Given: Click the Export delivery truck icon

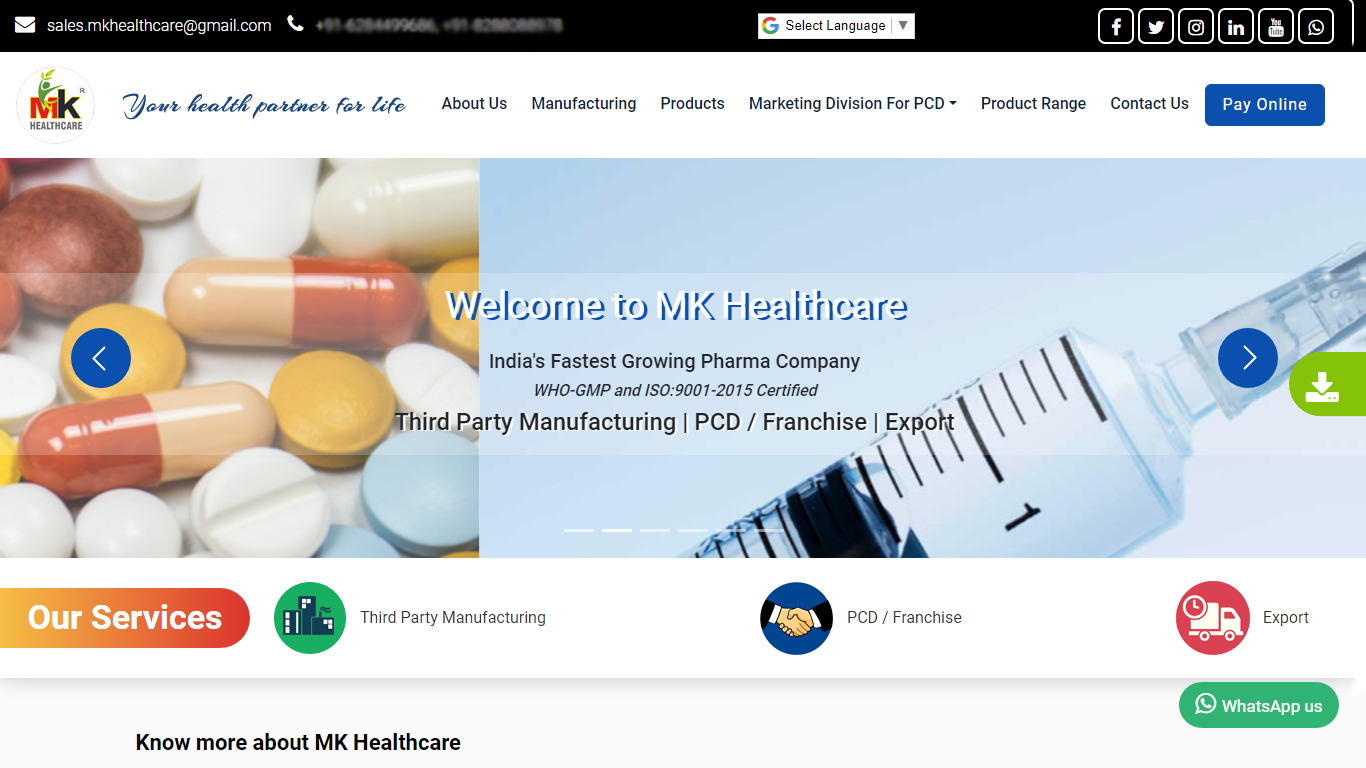Looking at the screenshot, I should pyautogui.click(x=1213, y=618).
